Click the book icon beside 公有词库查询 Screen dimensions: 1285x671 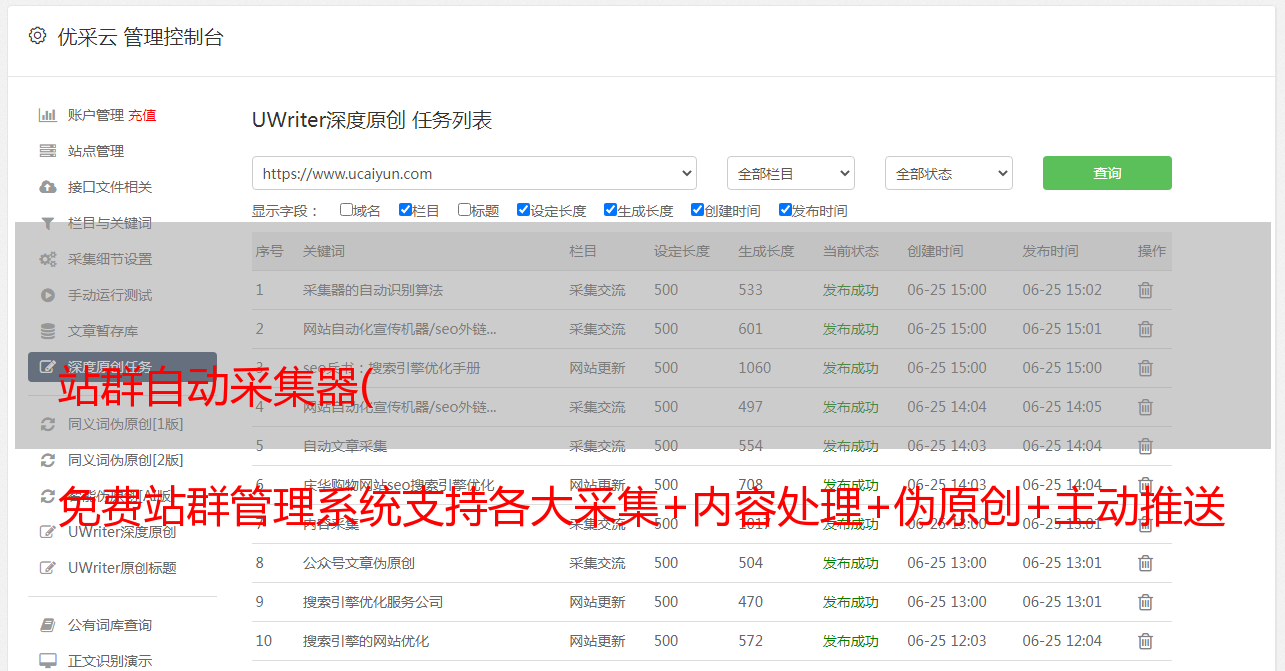(x=47, y=625)
